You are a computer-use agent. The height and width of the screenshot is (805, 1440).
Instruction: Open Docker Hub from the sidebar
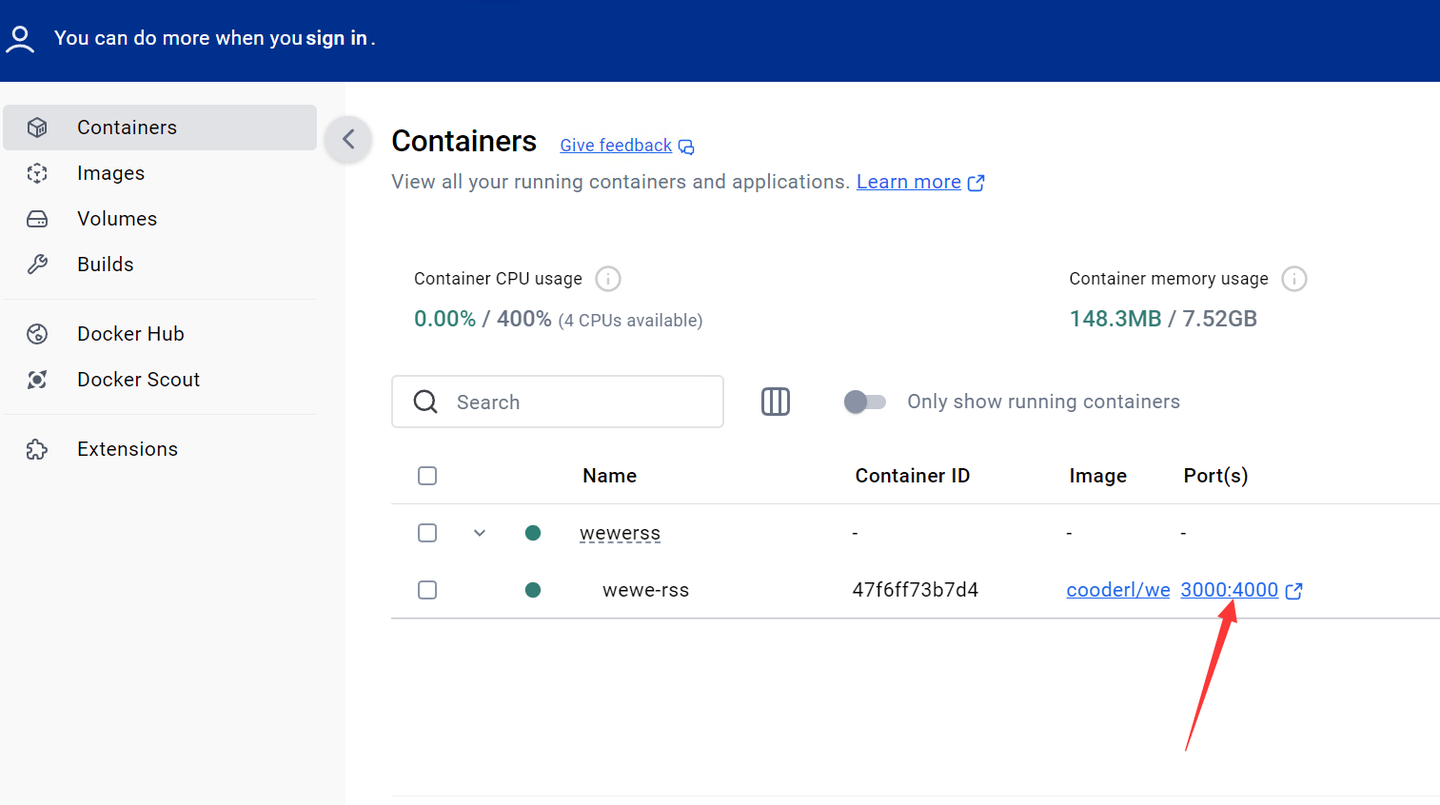click(130, 333)
